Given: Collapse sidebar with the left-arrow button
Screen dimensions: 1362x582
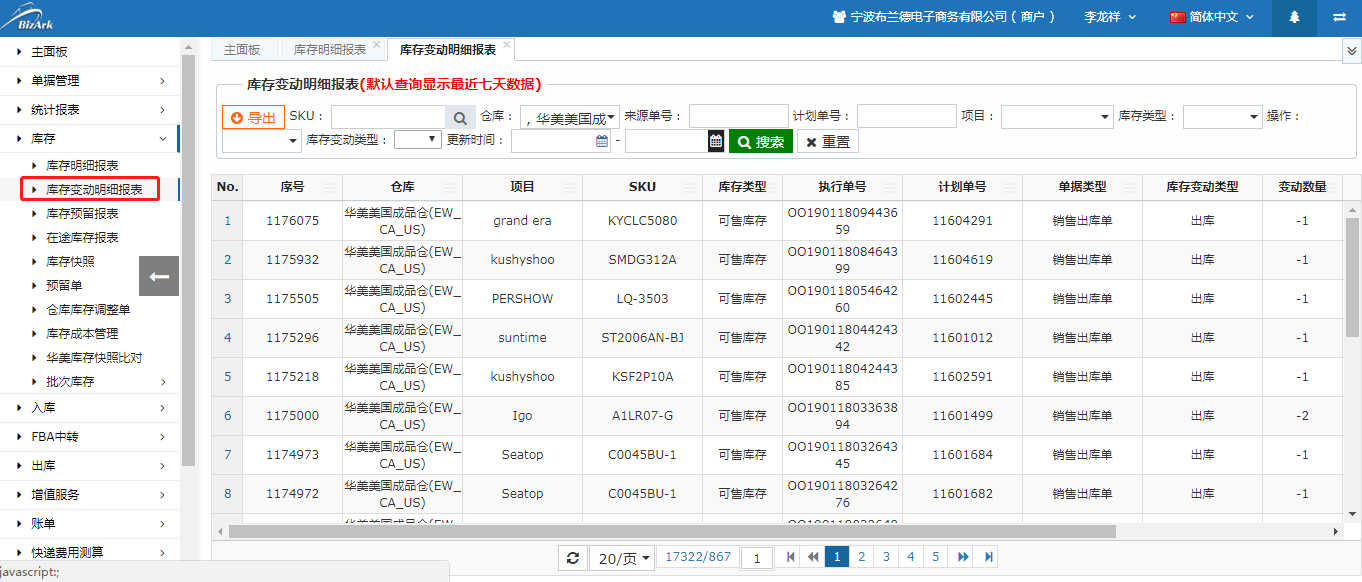Looking at the screenshot, I should [159, 276].
